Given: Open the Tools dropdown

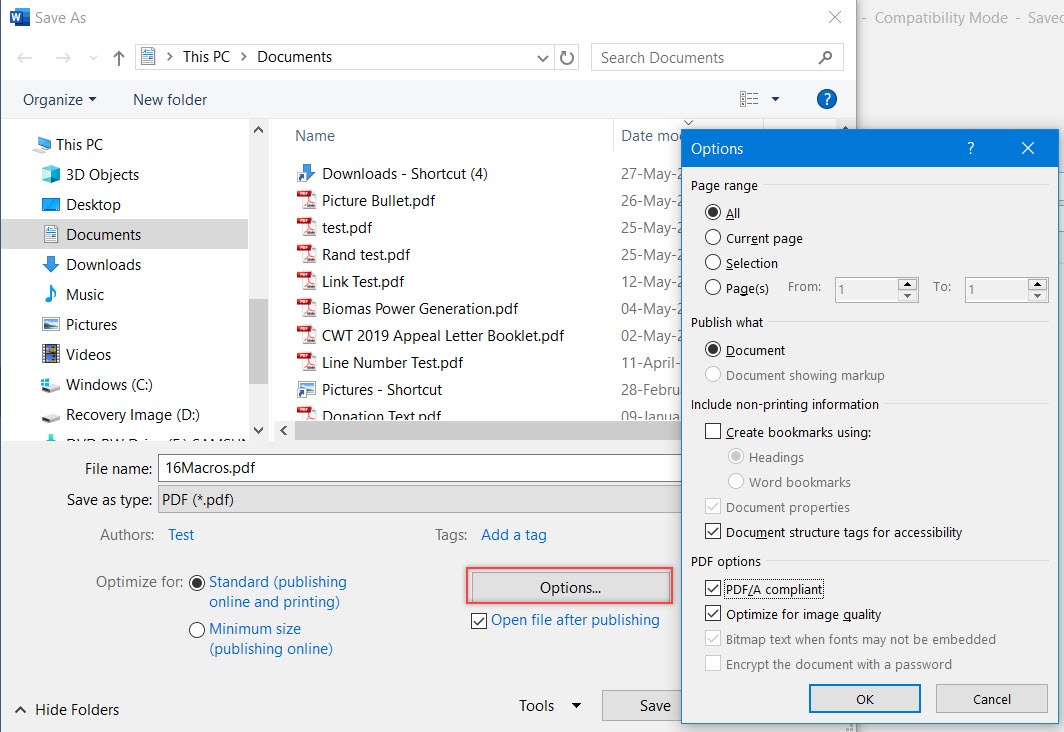Looking at the screenshot, I should [550, 706].
